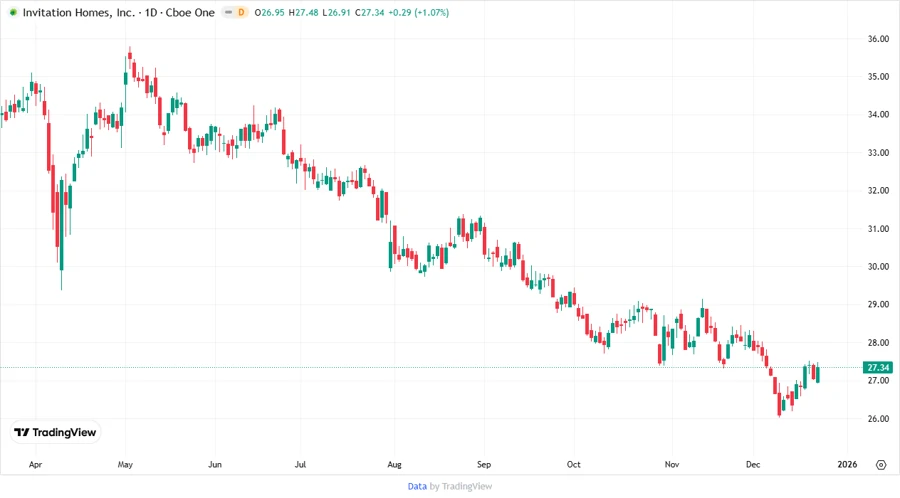Click the 'Sep' time axis label
Viewport: 900px width, 498px height.
point(484,464)
